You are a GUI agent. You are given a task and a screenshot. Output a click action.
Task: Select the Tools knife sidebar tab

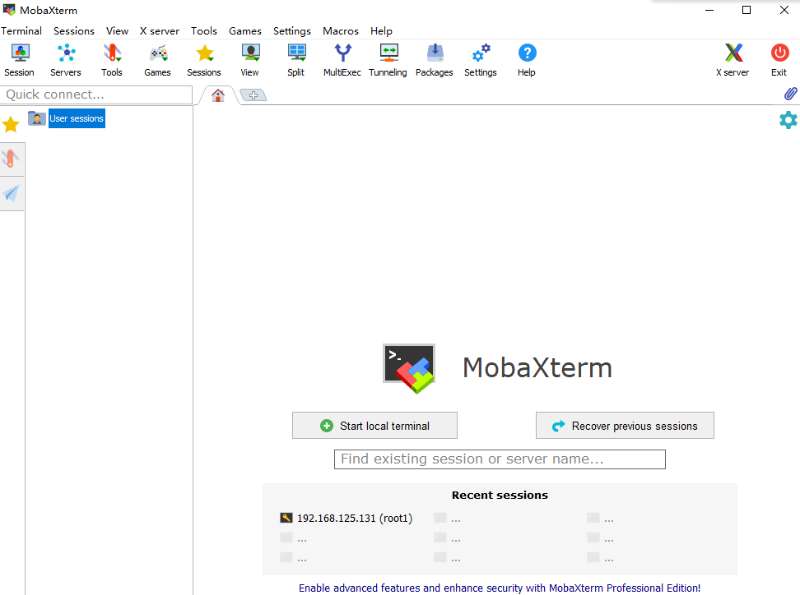coord(11,159)
